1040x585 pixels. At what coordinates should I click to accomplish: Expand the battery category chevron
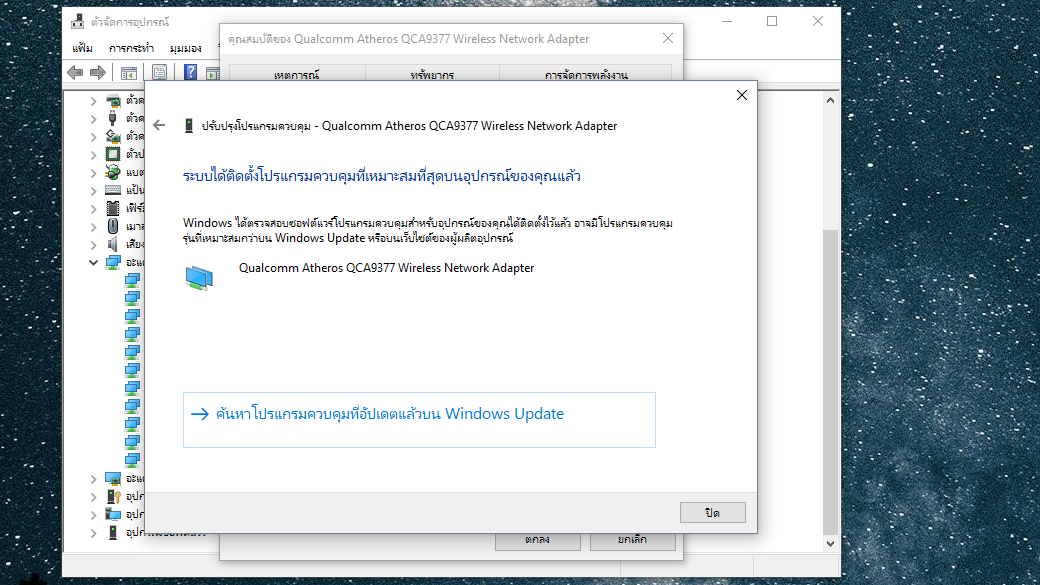tap(94, 172)
